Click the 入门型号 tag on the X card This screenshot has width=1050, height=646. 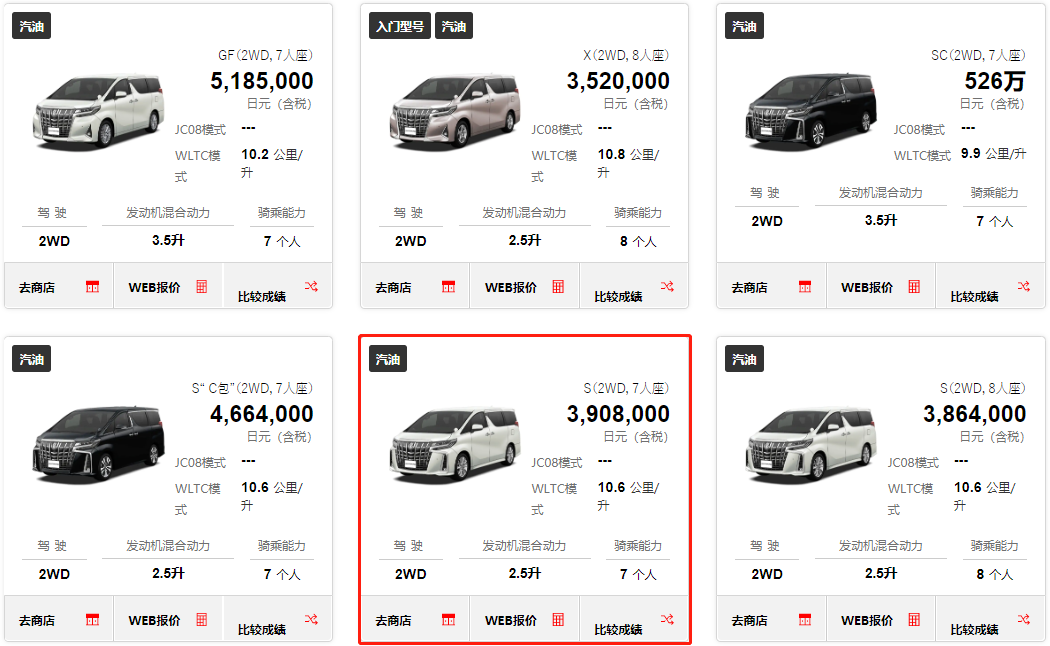coord(399,26)
